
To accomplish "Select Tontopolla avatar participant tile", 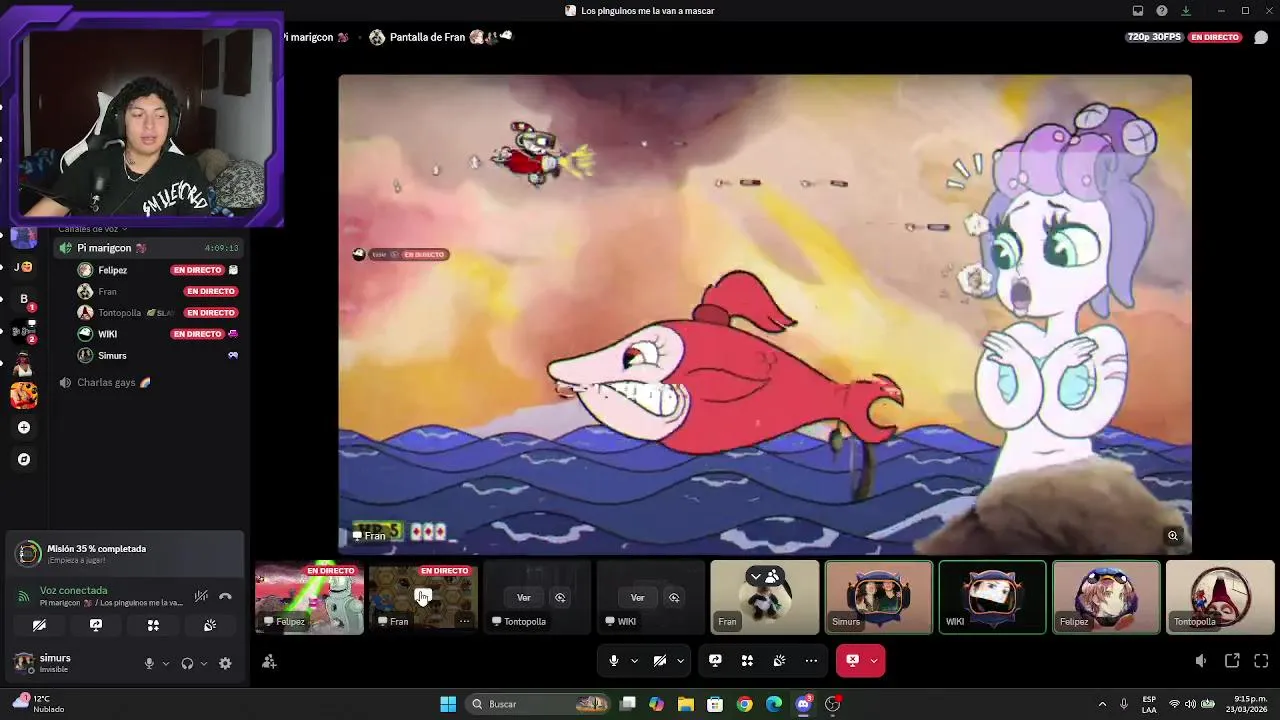I will point(1220,597).
